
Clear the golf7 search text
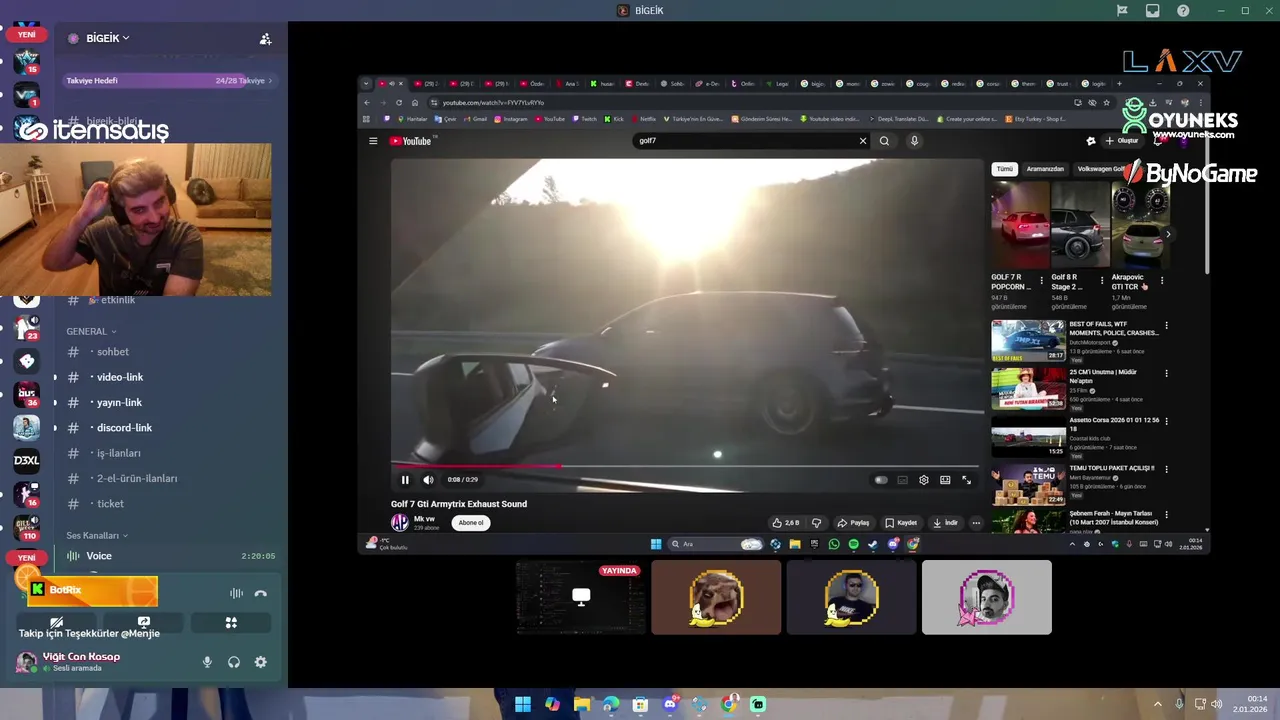[863, 141]
